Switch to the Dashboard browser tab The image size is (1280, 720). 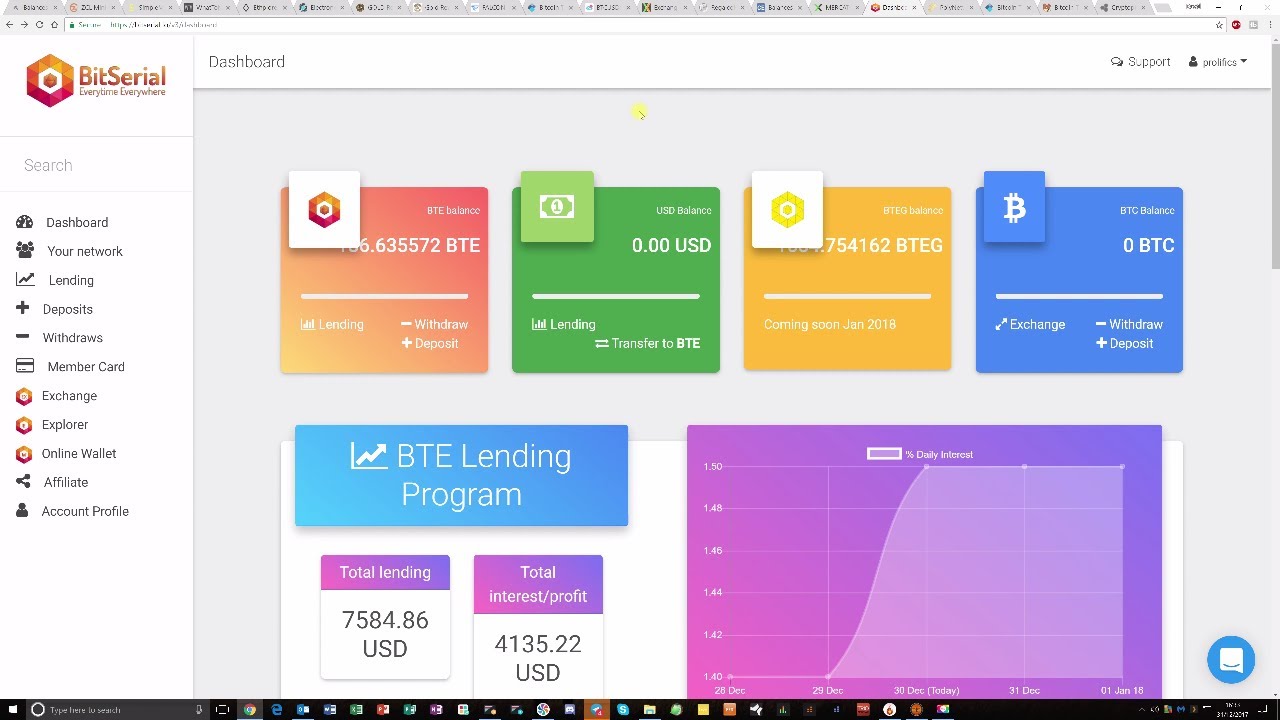[x=892, y=7]
